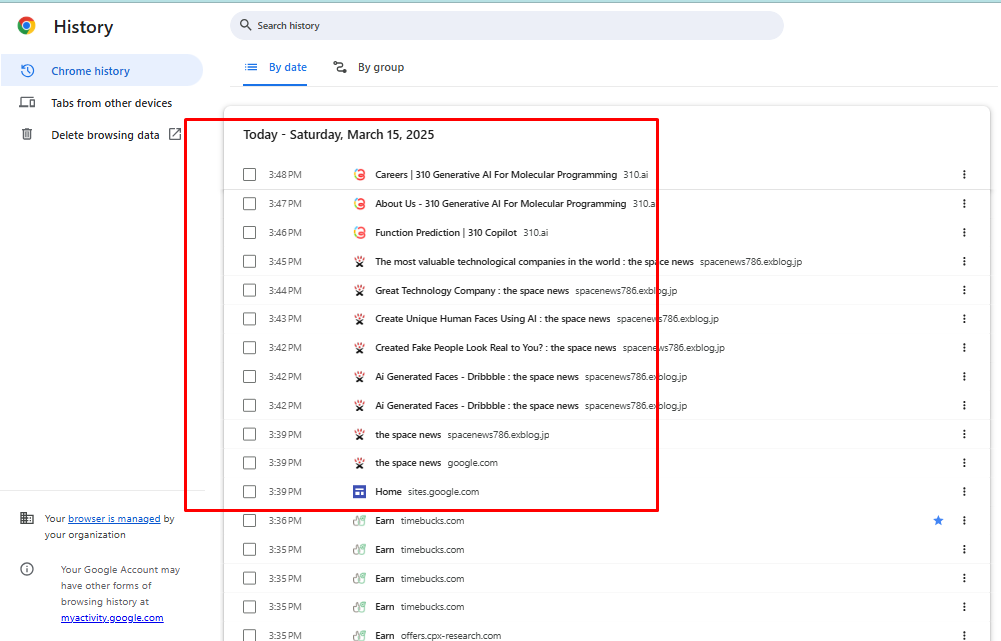
Task: Switch to the By date tab
Action: (275, 67)
